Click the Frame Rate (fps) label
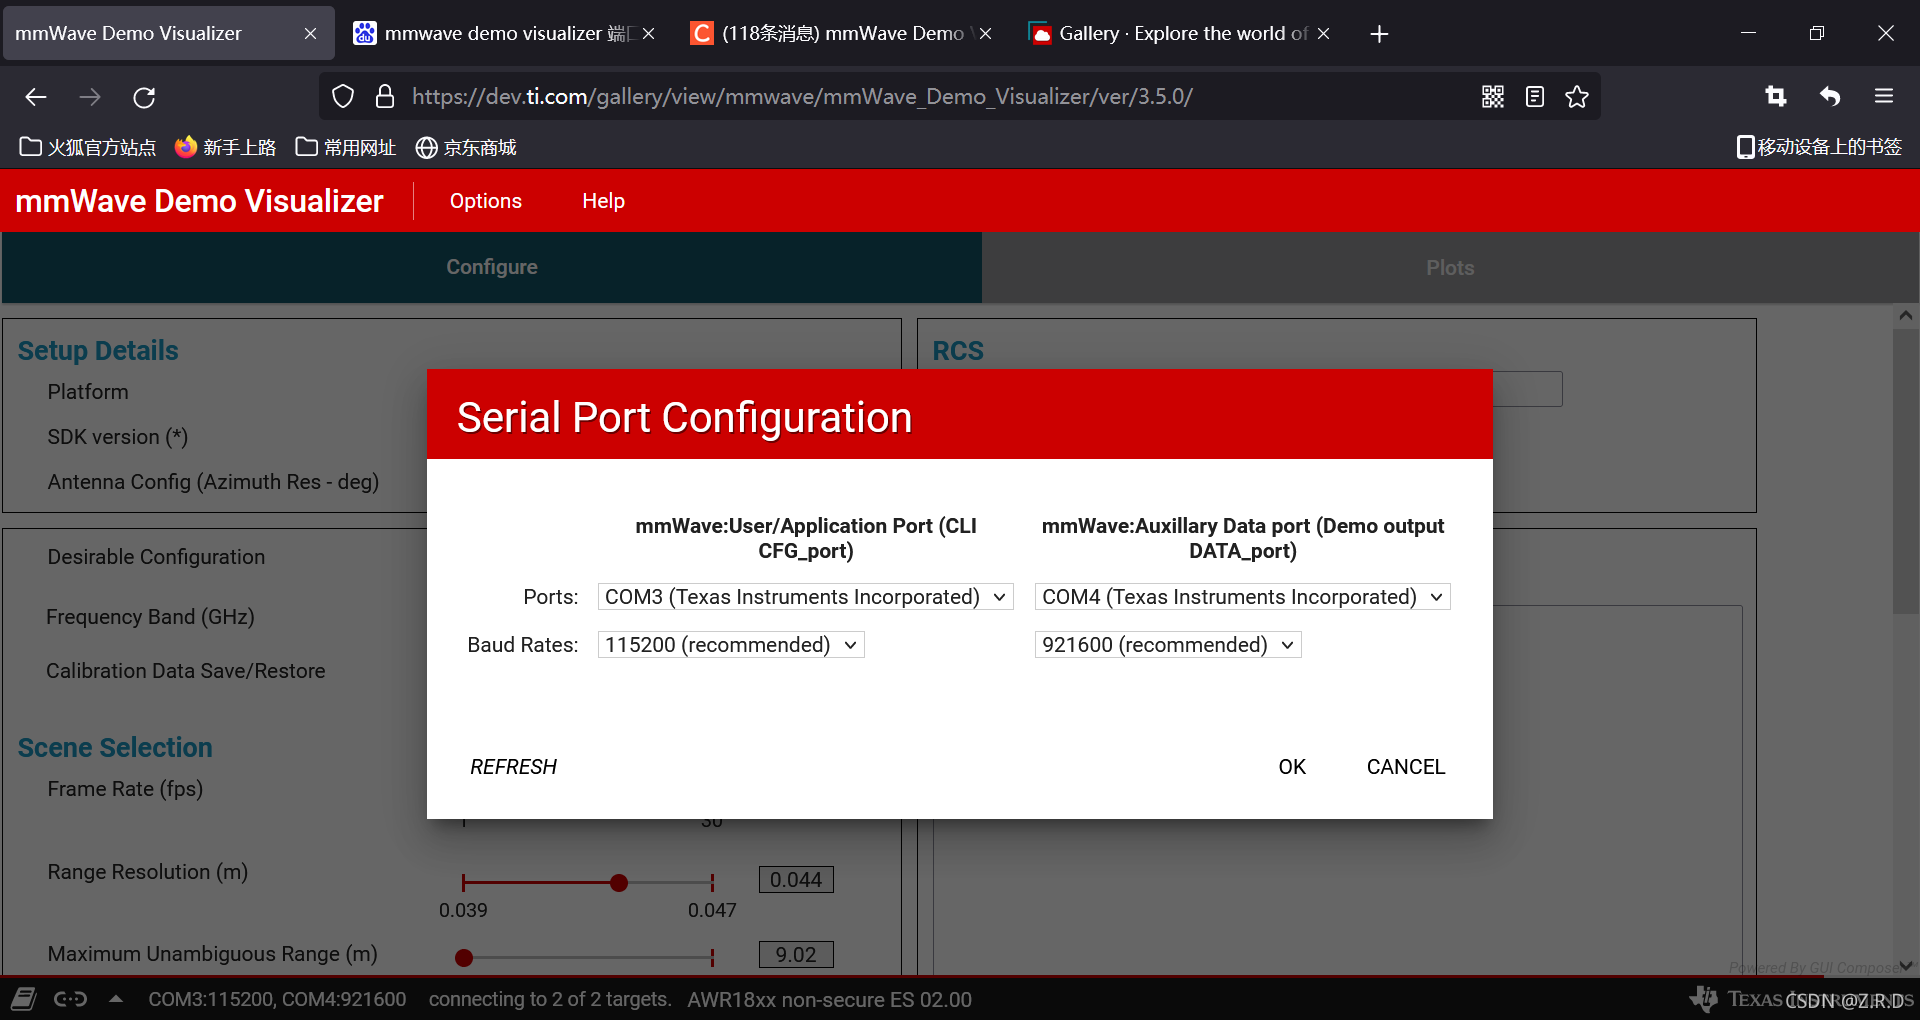The height and width of the screenshot is (1020, 1920). (x=125, y=789)
